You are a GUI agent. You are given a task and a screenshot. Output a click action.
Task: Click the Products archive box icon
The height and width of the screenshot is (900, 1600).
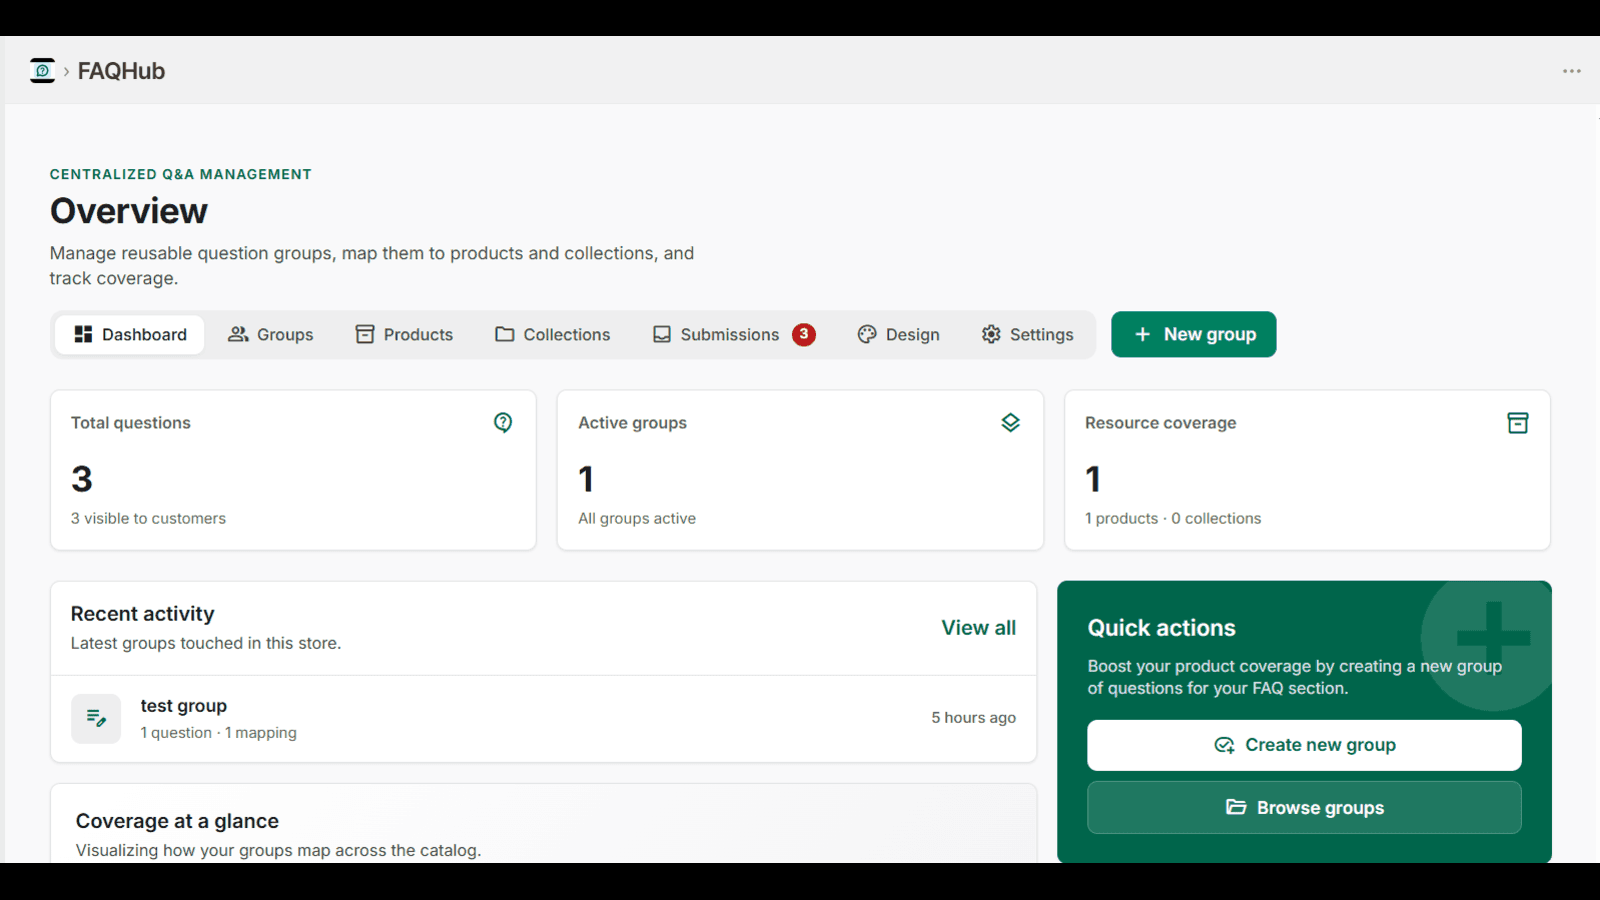[365, 334]
